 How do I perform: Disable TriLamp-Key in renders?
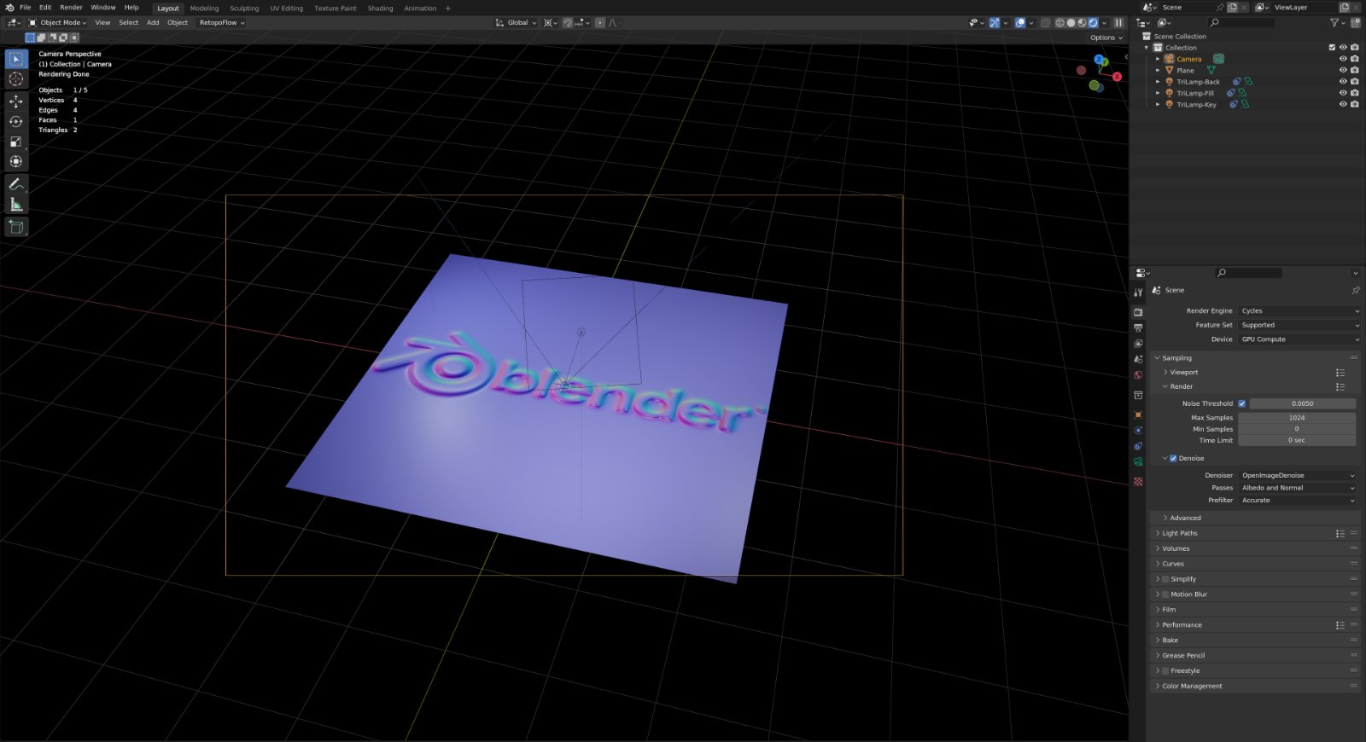coord(1355,104)
